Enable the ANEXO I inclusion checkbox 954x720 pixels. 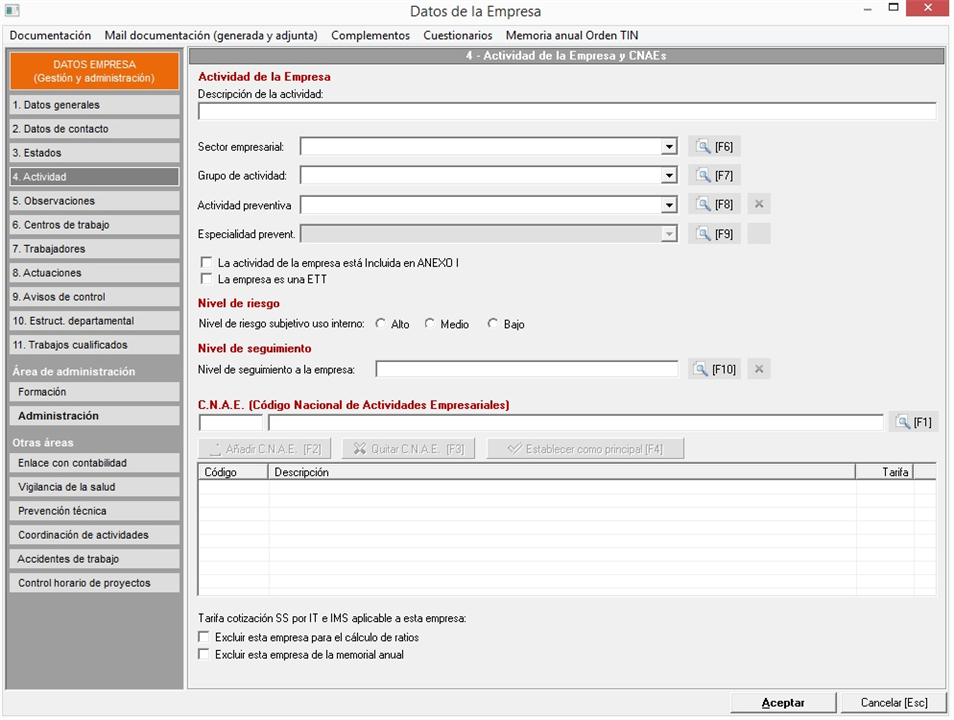click(x=206, y=262)
